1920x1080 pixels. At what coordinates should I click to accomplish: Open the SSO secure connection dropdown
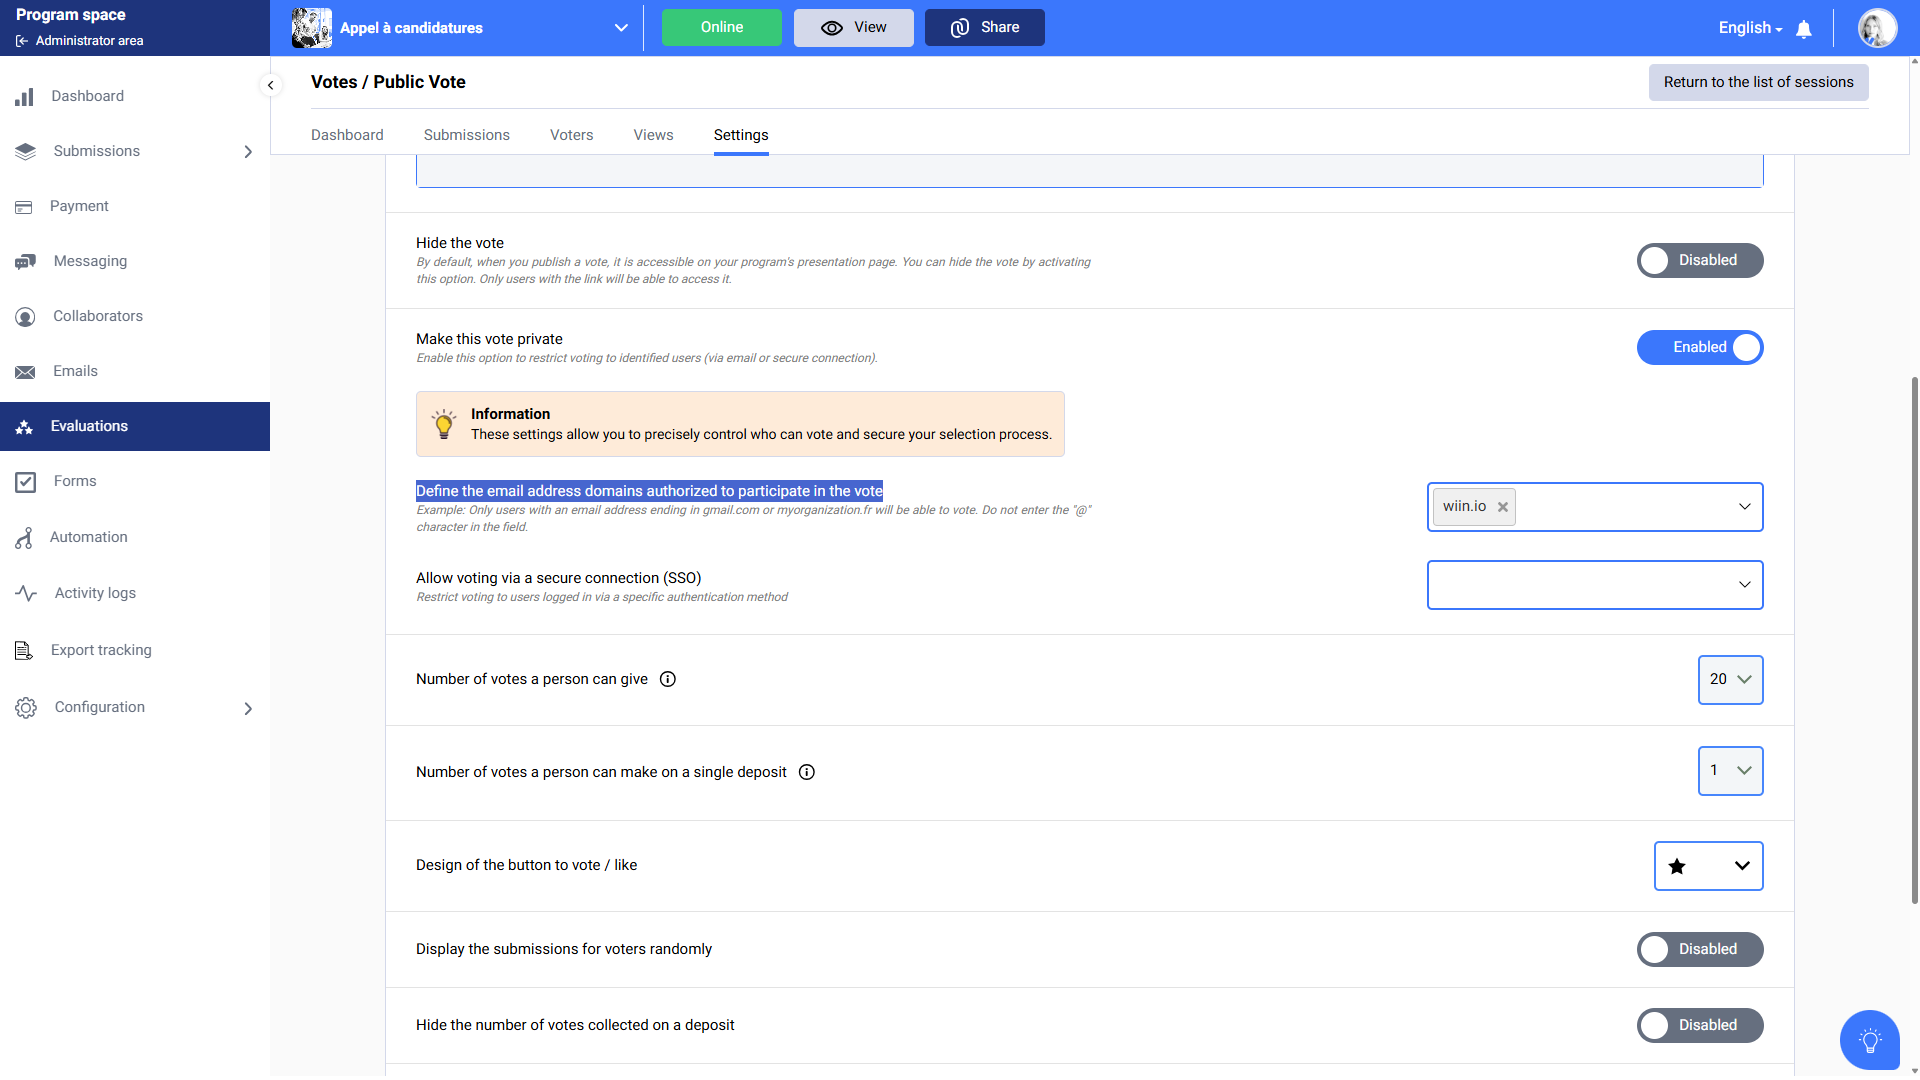point(1594,585)
